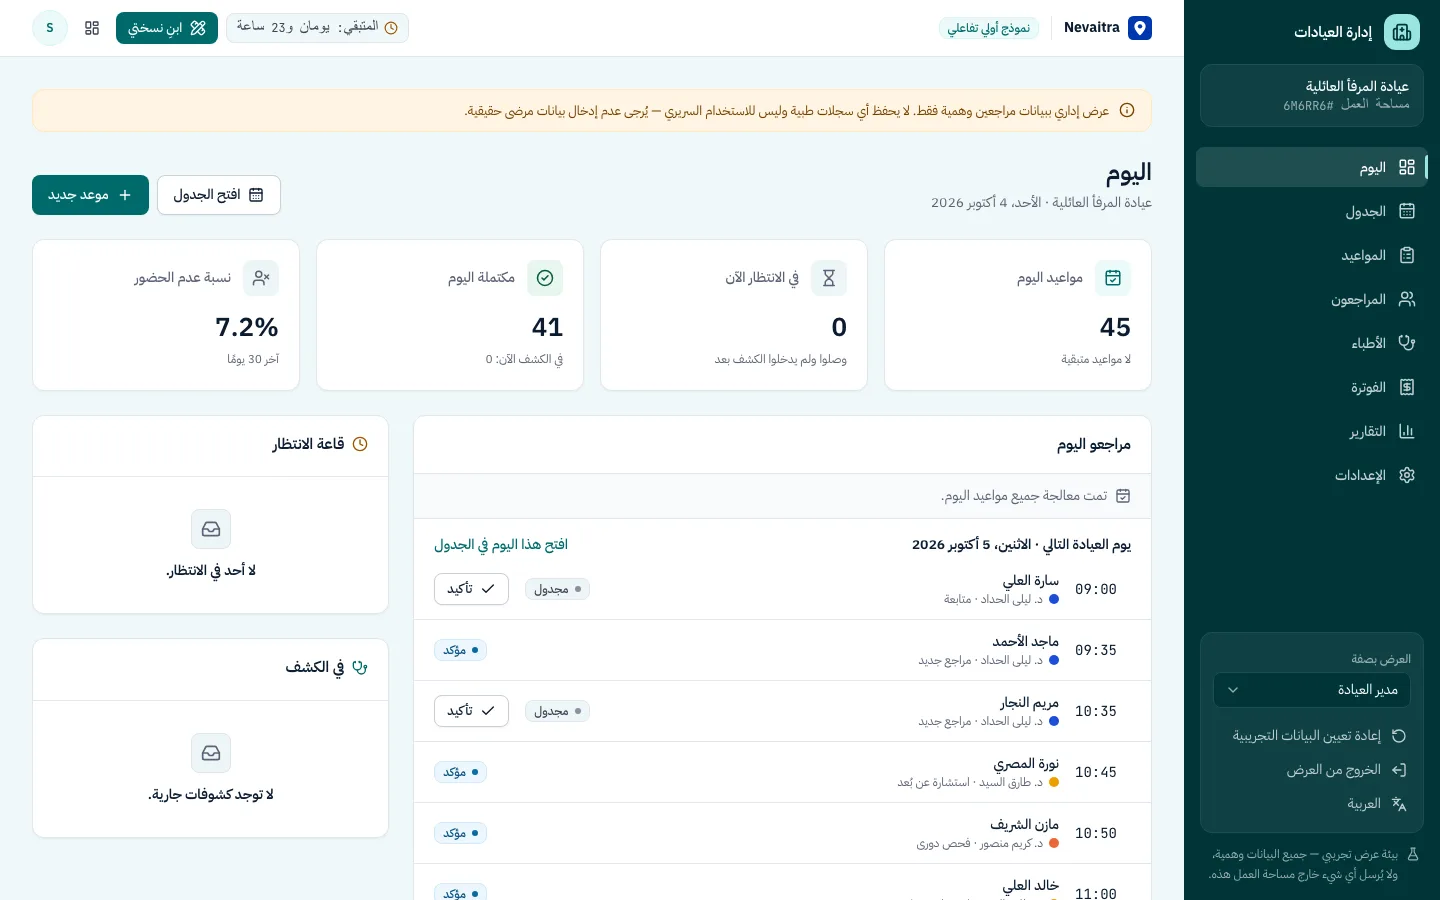The image size is (1440, 900).
Task: Click the قاعة الانتظار clock icon
Action: pyautogui.click(x=360, y=444)
